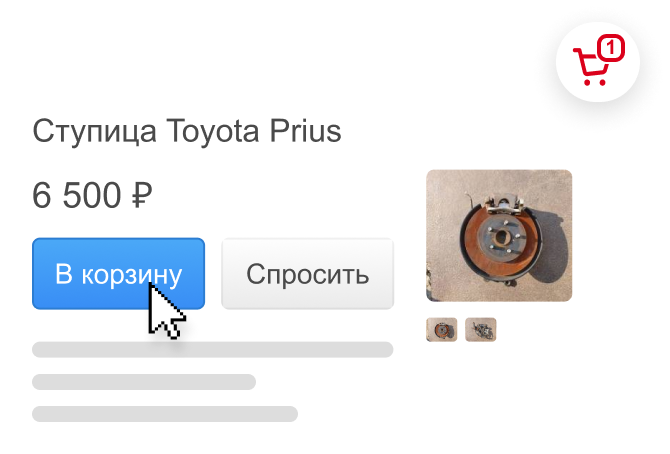
Task: Open the red shopping cart icon
Action: point(597,62)
